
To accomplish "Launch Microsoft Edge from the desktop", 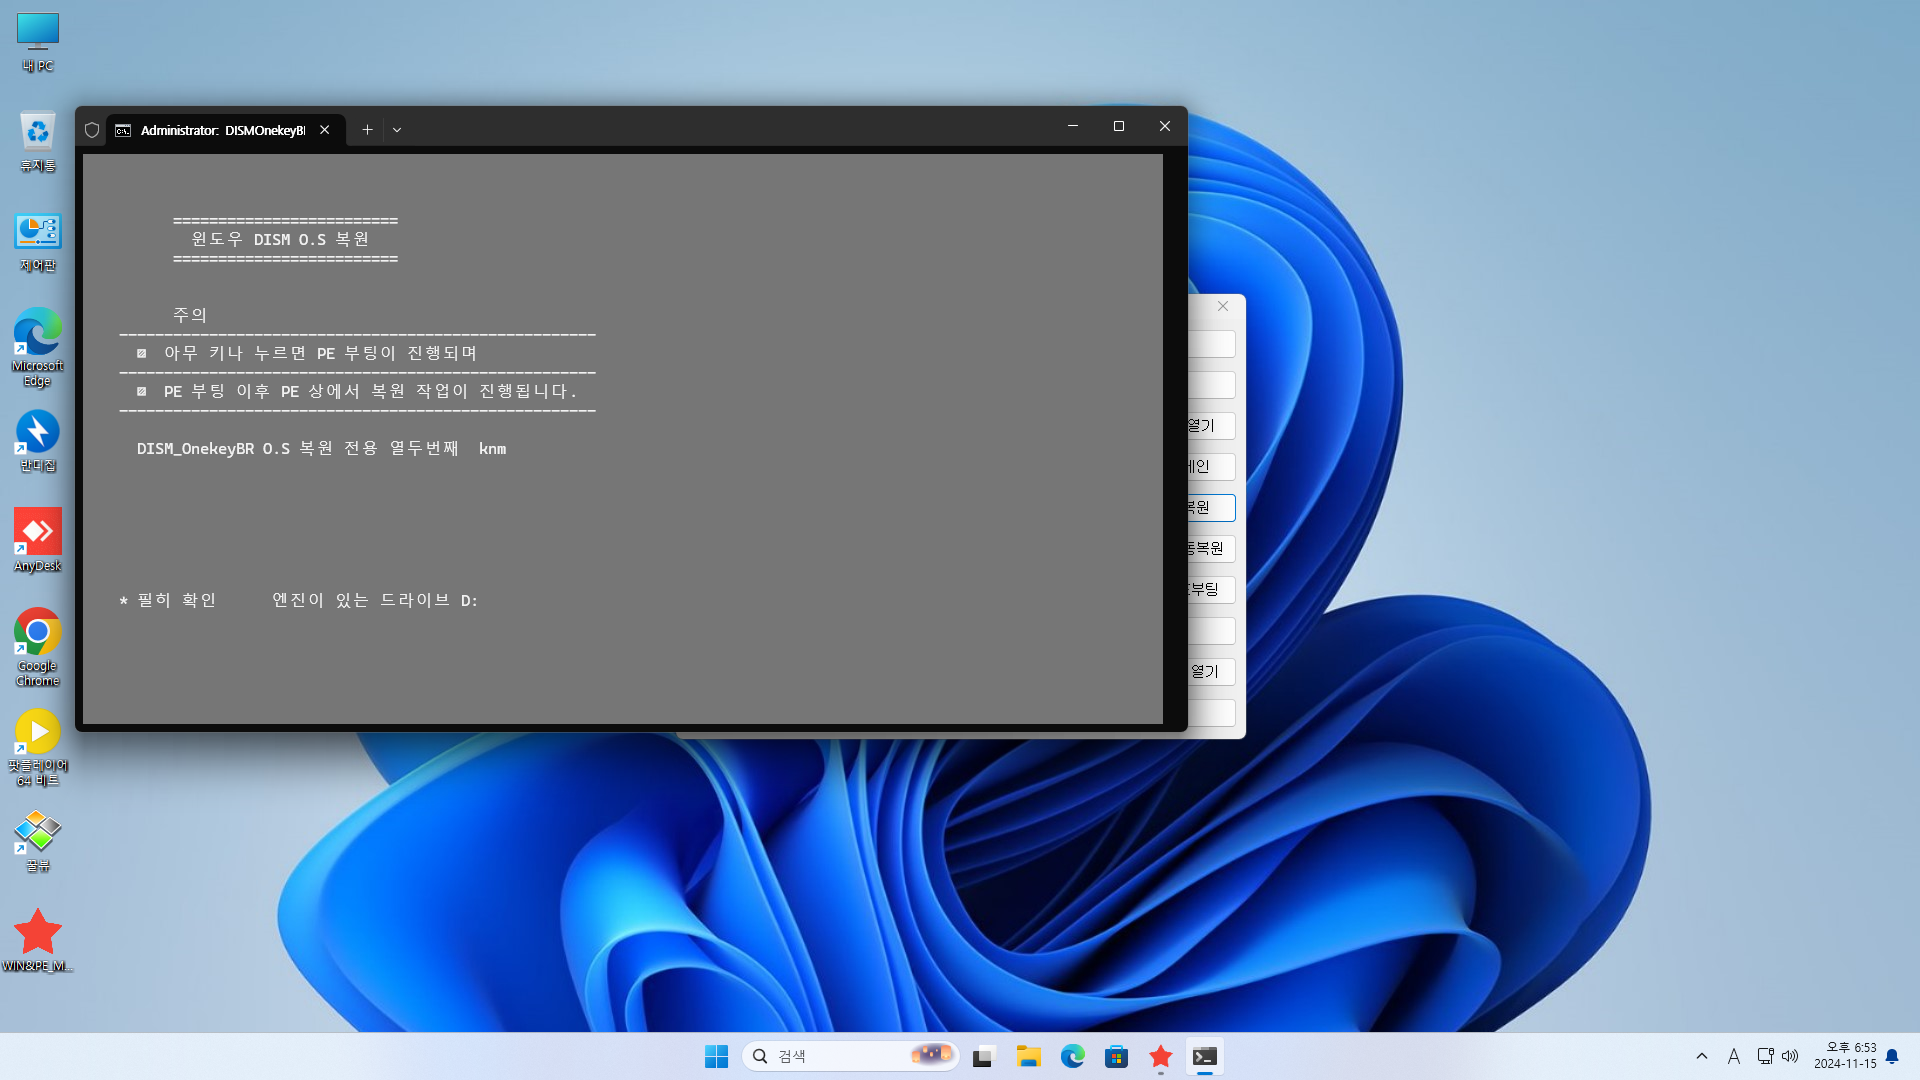I will [x=38, y=347].
